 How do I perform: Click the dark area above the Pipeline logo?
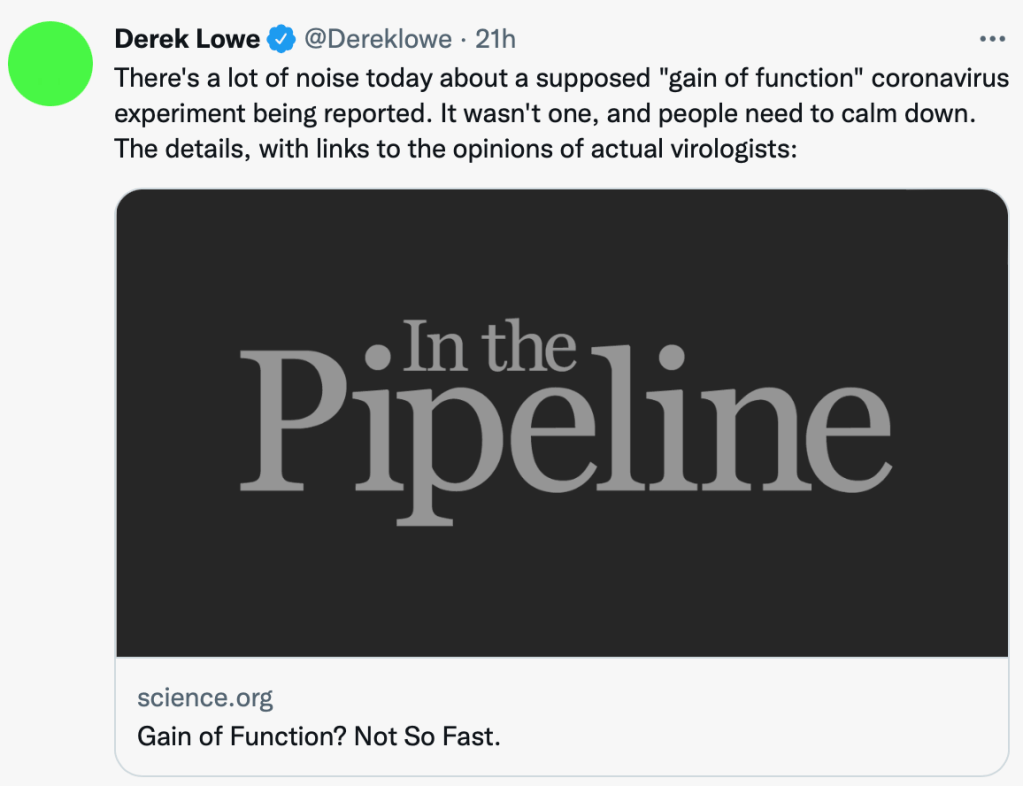561,250
